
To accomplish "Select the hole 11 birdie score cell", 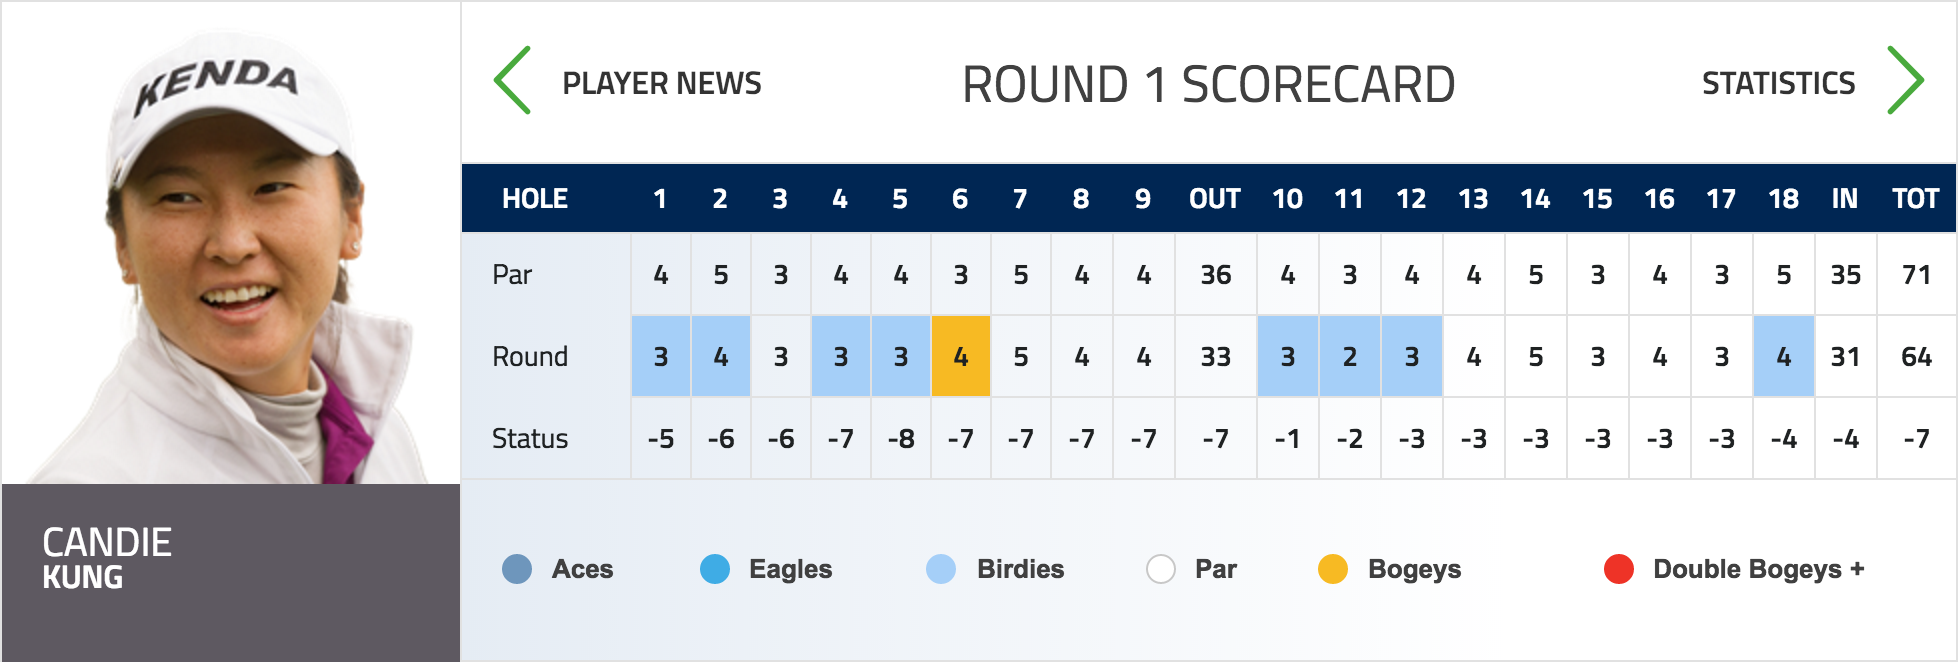I will [1350, 356].
